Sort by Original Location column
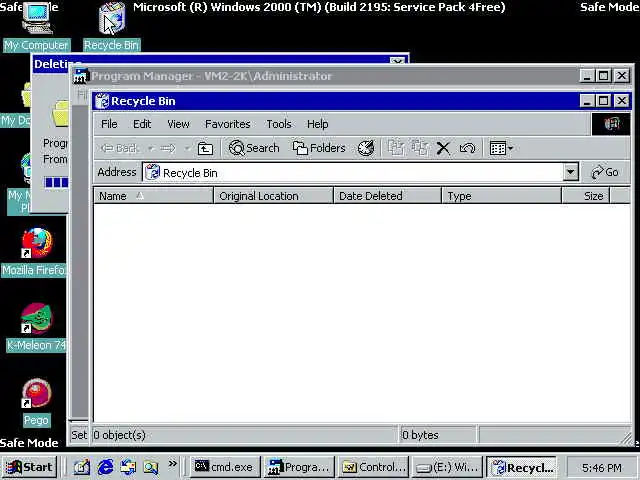This screenshot has width=640, height=480. 273,196
